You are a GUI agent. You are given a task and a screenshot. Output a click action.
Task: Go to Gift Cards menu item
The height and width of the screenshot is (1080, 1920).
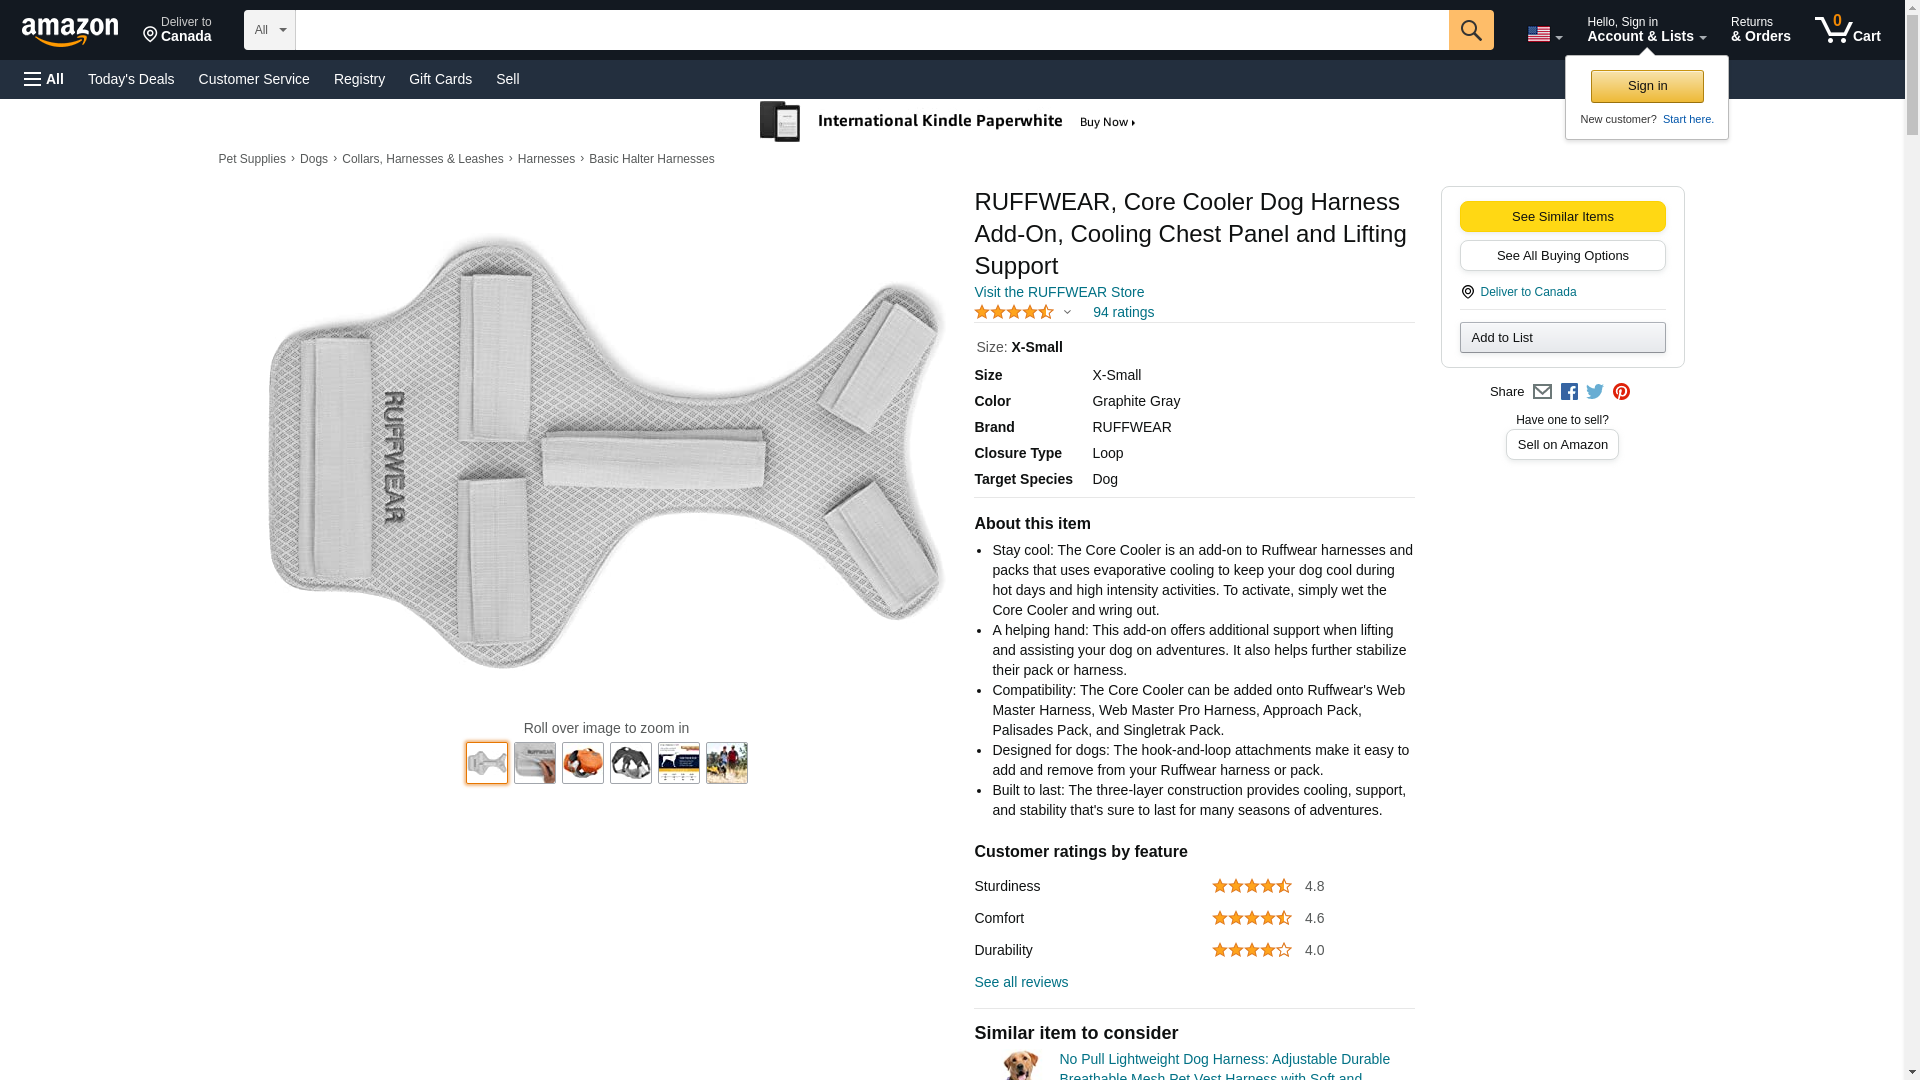[440, 79]
